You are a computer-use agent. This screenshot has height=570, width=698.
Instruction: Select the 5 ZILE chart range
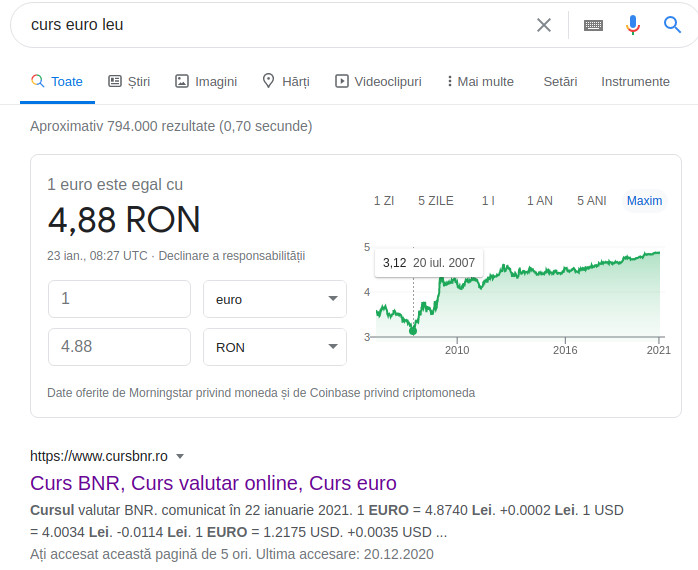pos(435,201)
